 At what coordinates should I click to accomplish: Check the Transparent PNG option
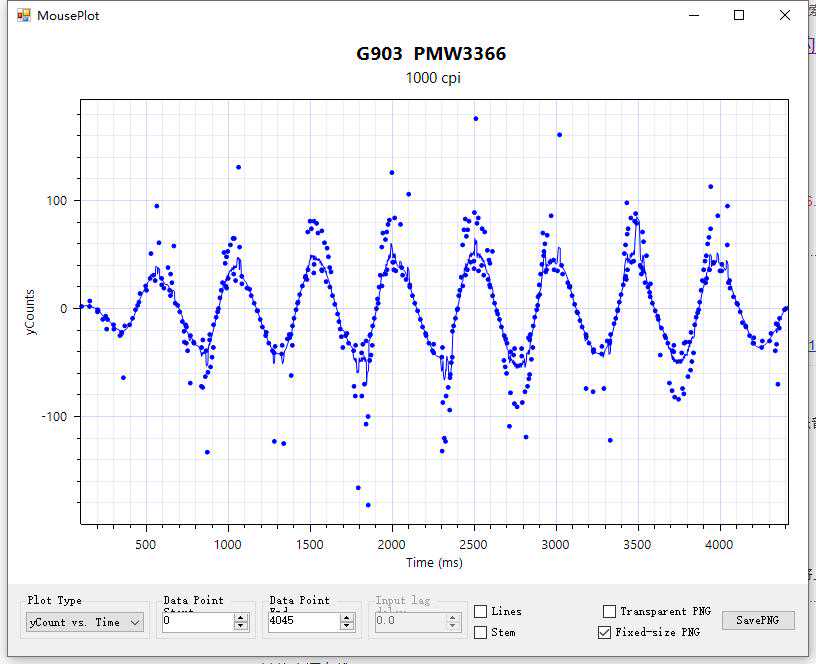click(x=610, y=611)
